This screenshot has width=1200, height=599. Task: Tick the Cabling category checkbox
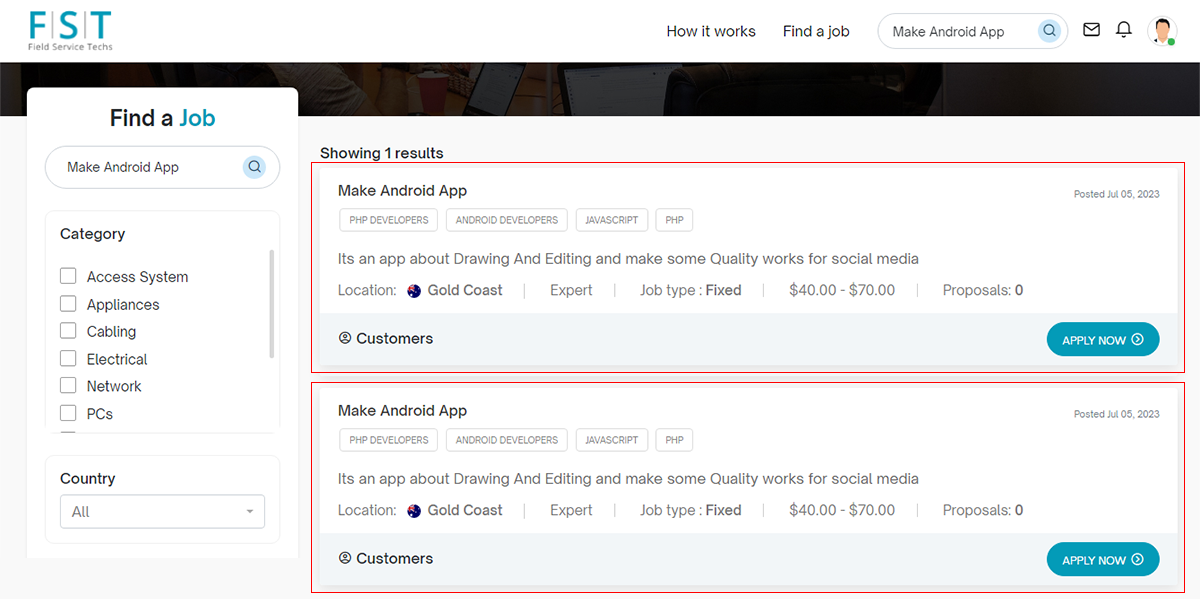coord(68,331)
